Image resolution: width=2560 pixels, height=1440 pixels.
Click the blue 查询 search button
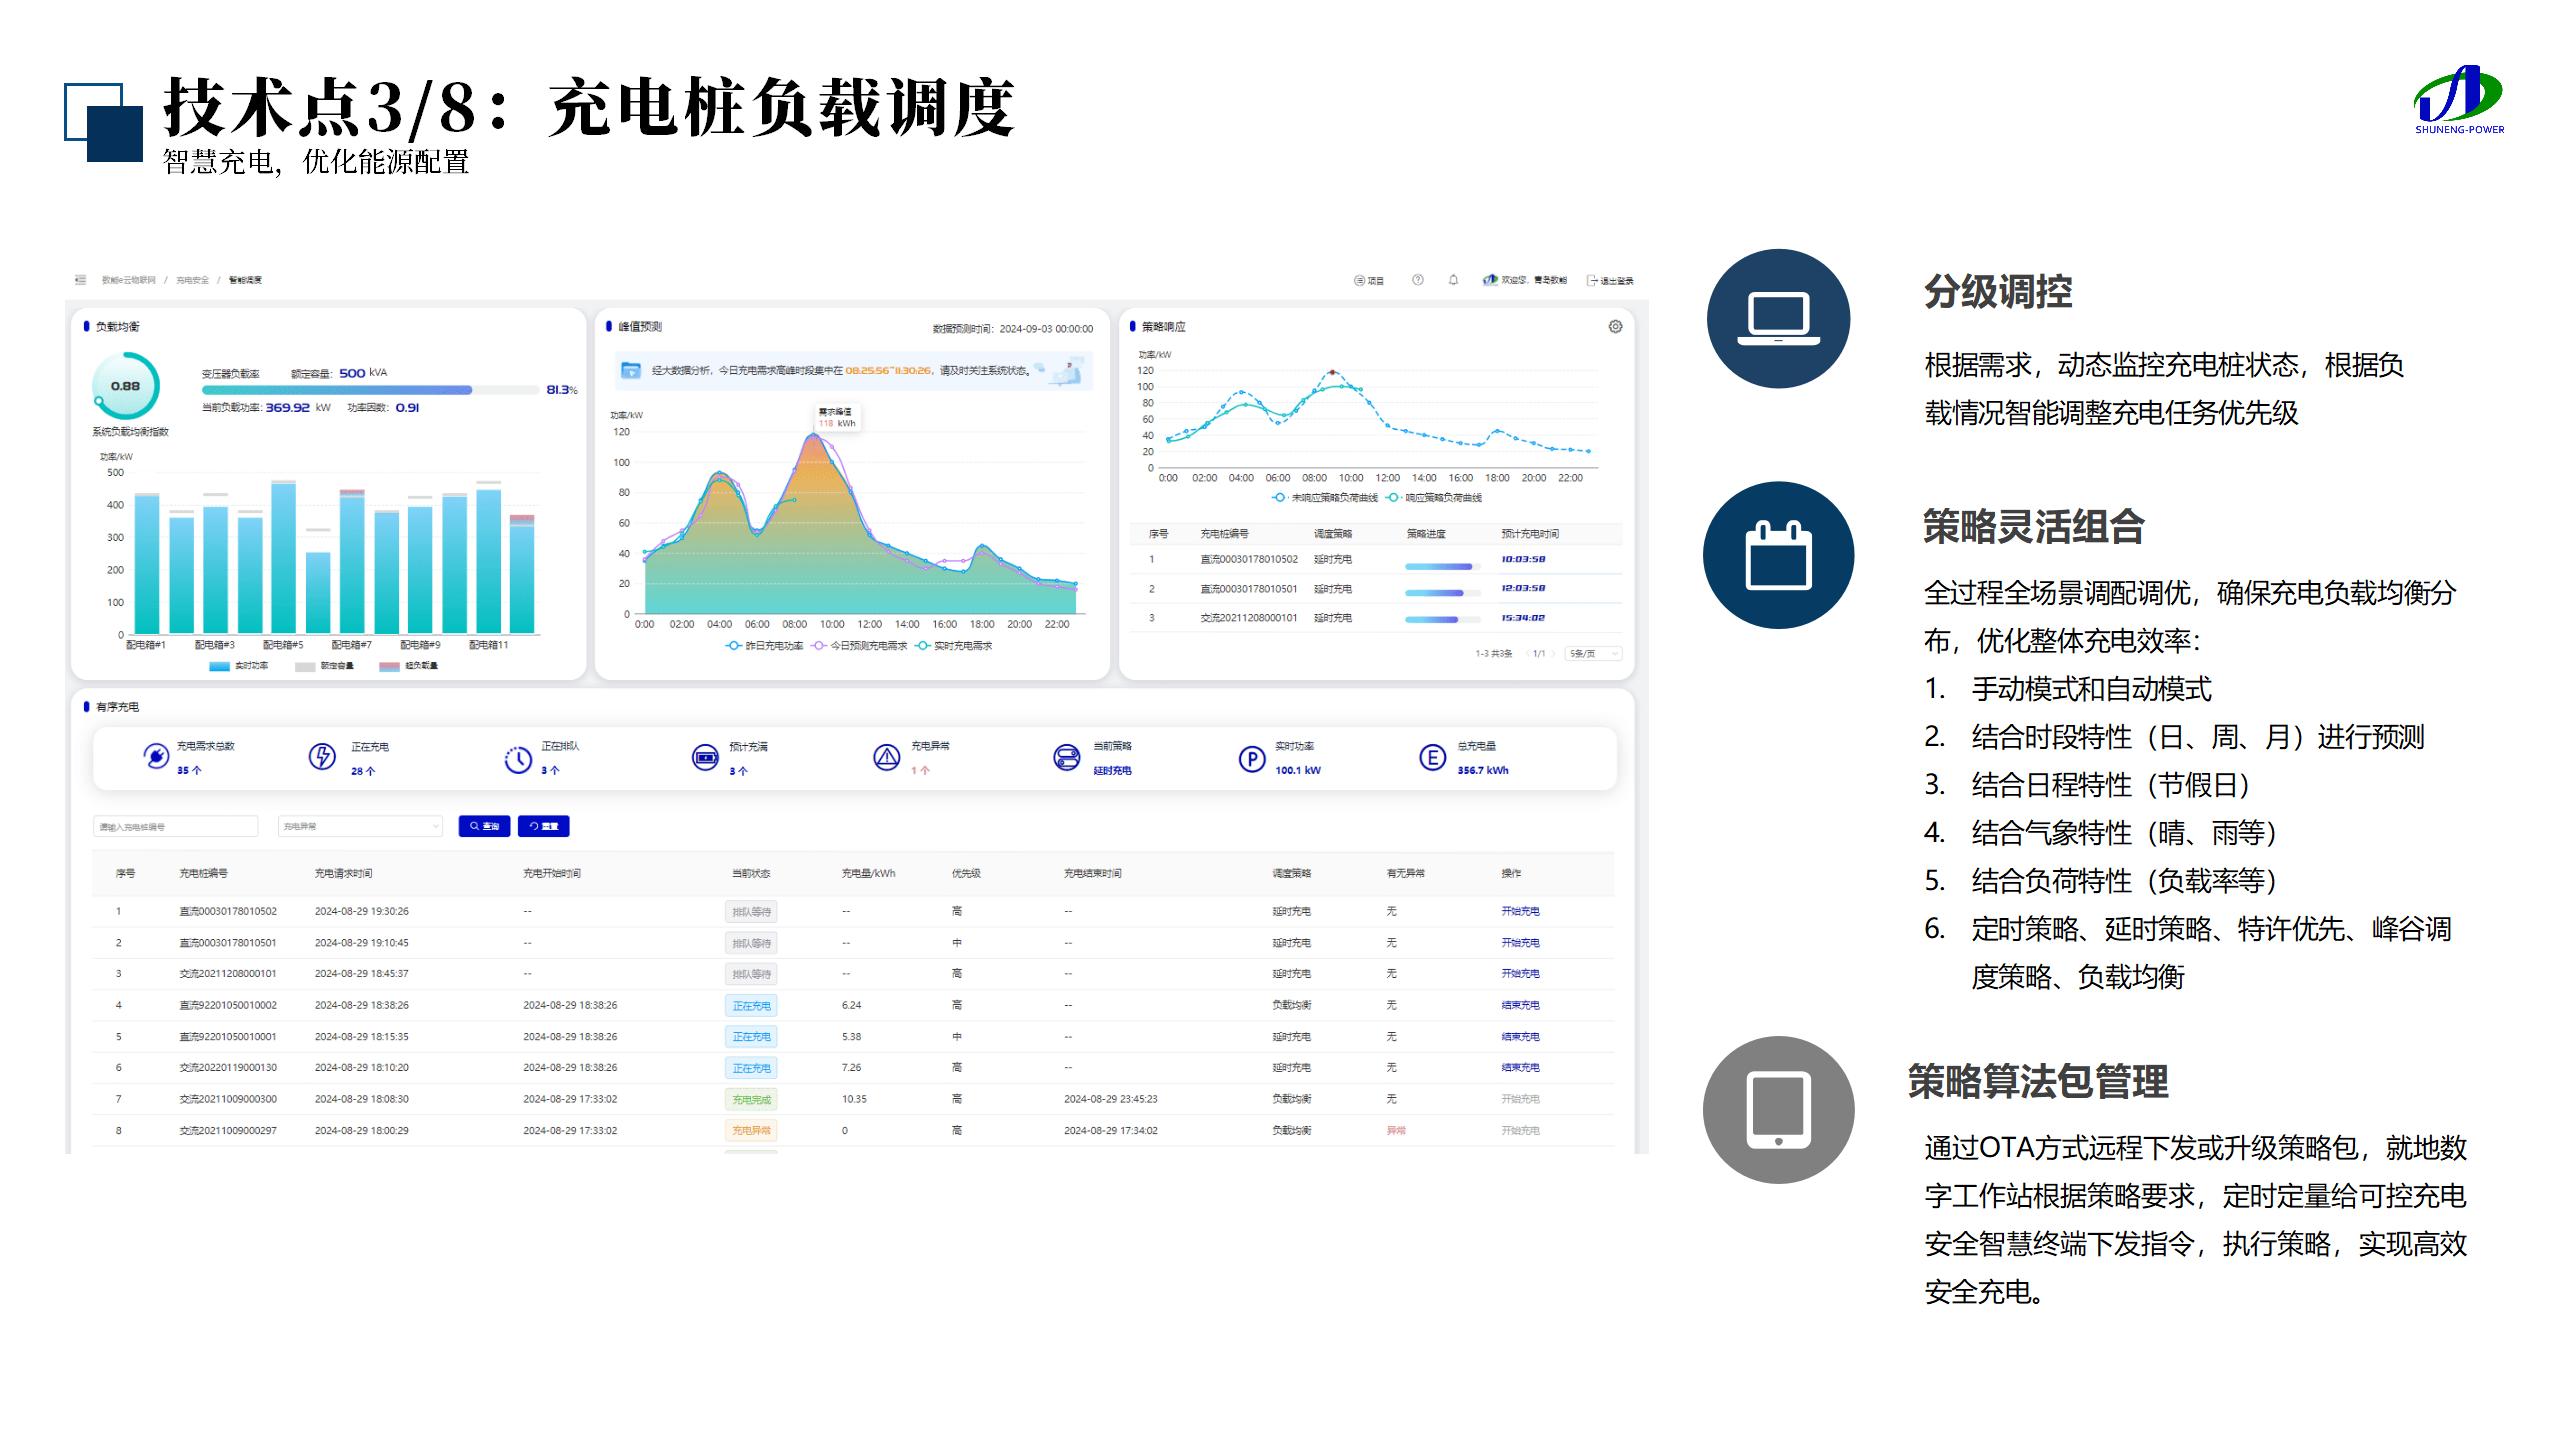484,826
